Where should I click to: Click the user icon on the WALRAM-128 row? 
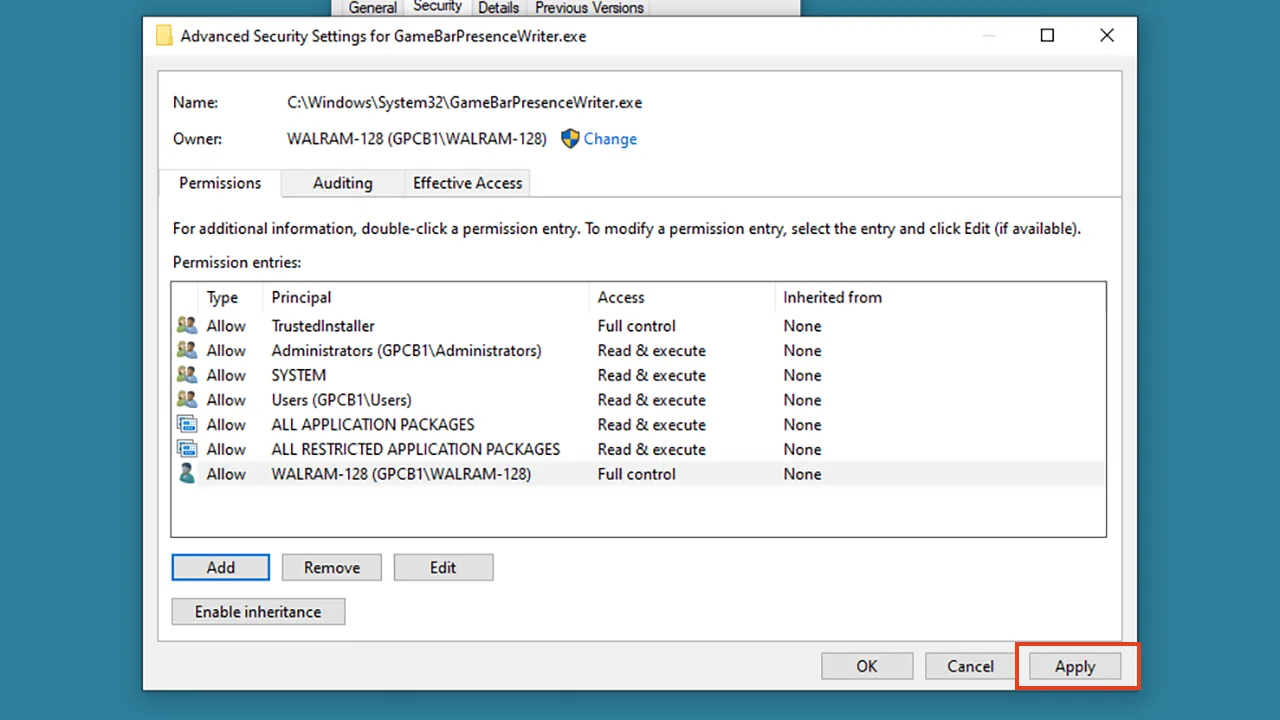click(x=187, y=474)
